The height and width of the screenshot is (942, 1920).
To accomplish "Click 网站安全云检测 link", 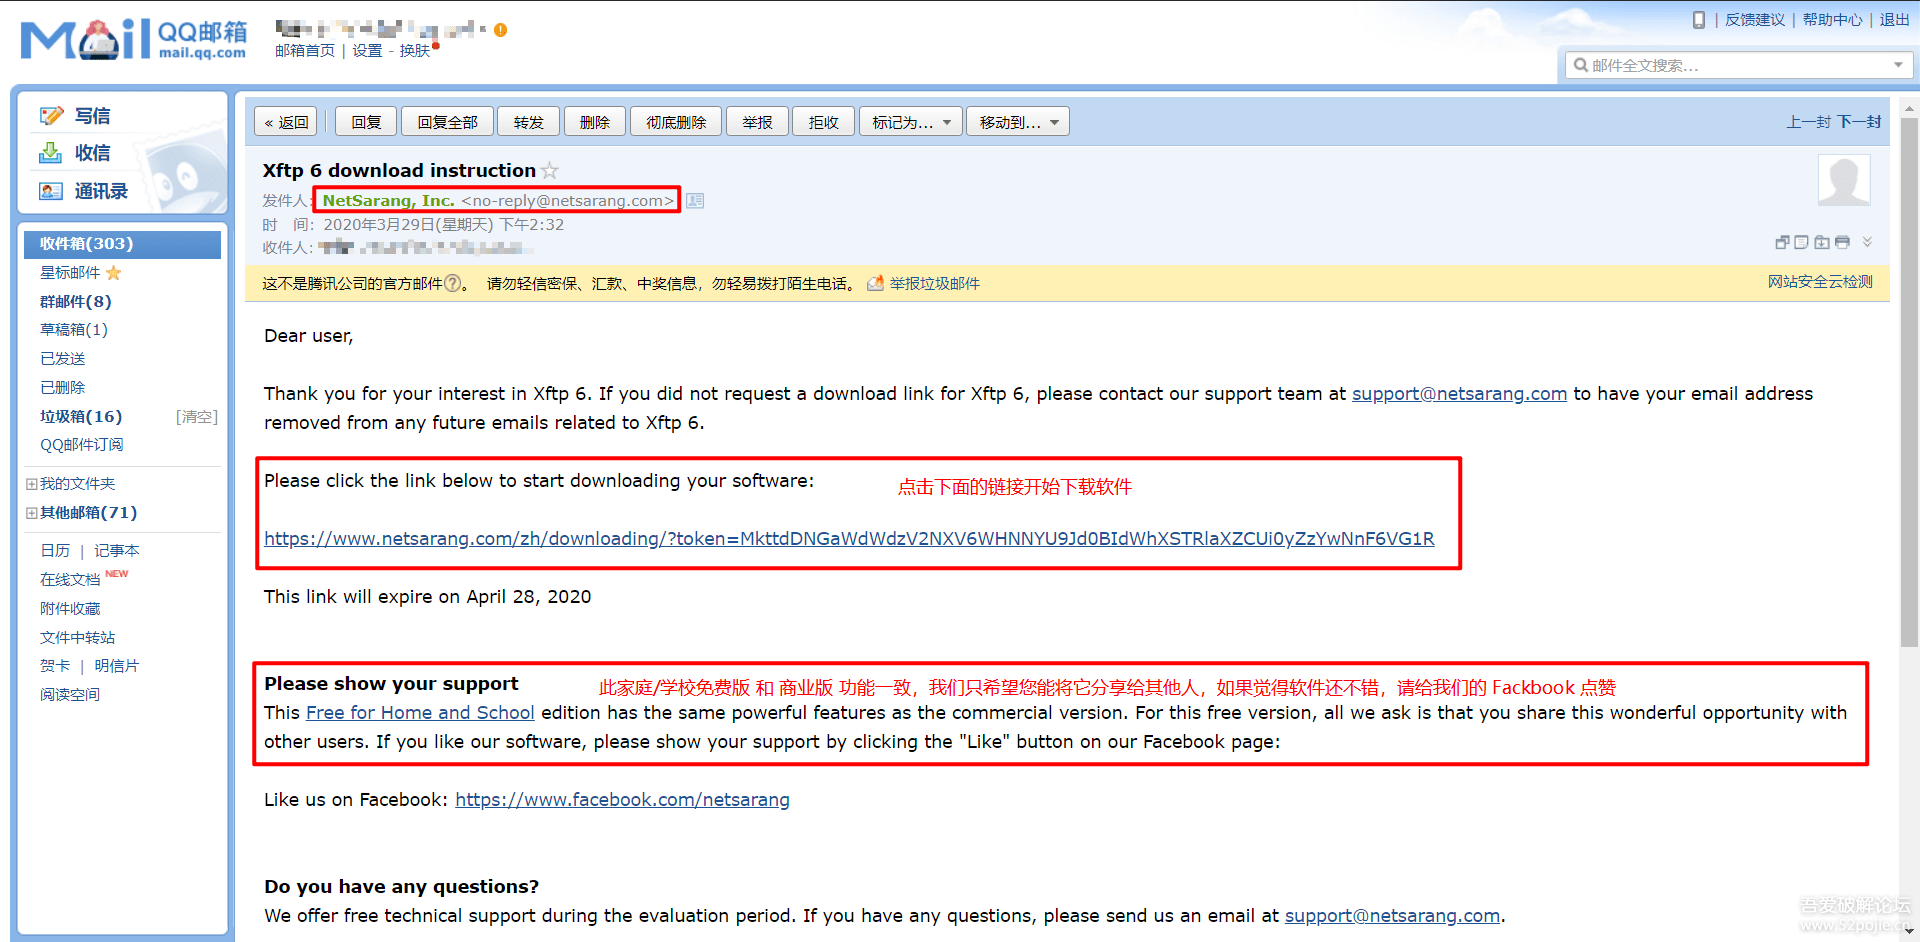I will coord(1820,282).
